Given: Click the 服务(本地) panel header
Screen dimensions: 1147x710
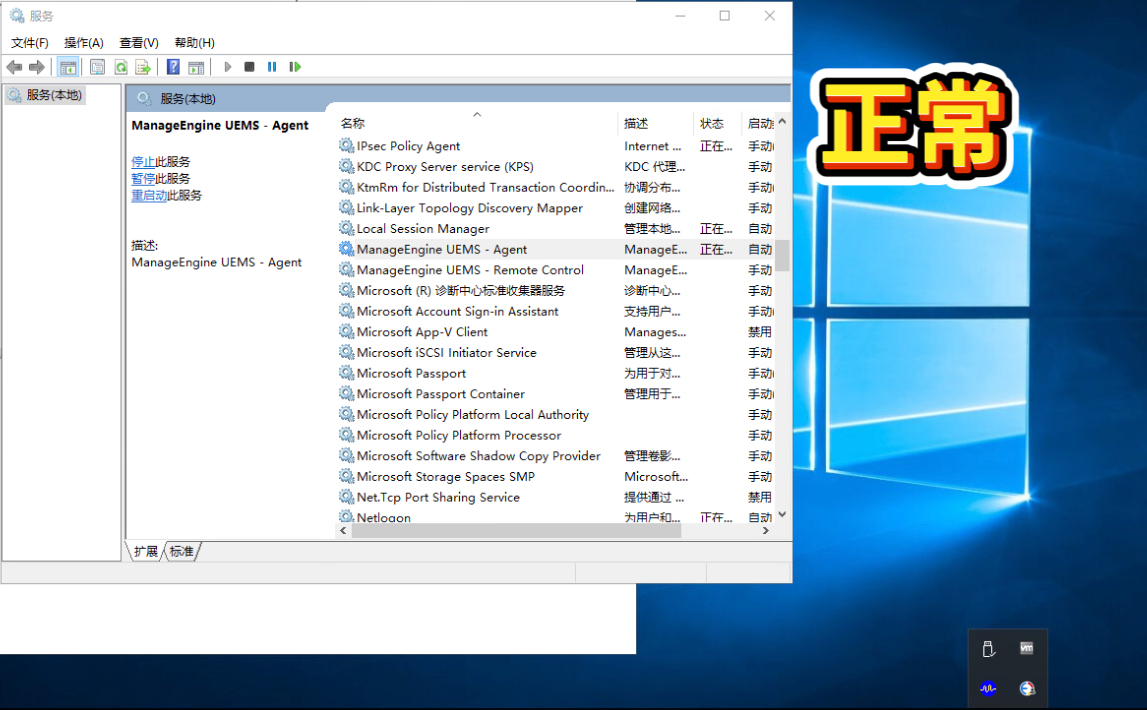Looking at the screenshot, I should 458,98.
